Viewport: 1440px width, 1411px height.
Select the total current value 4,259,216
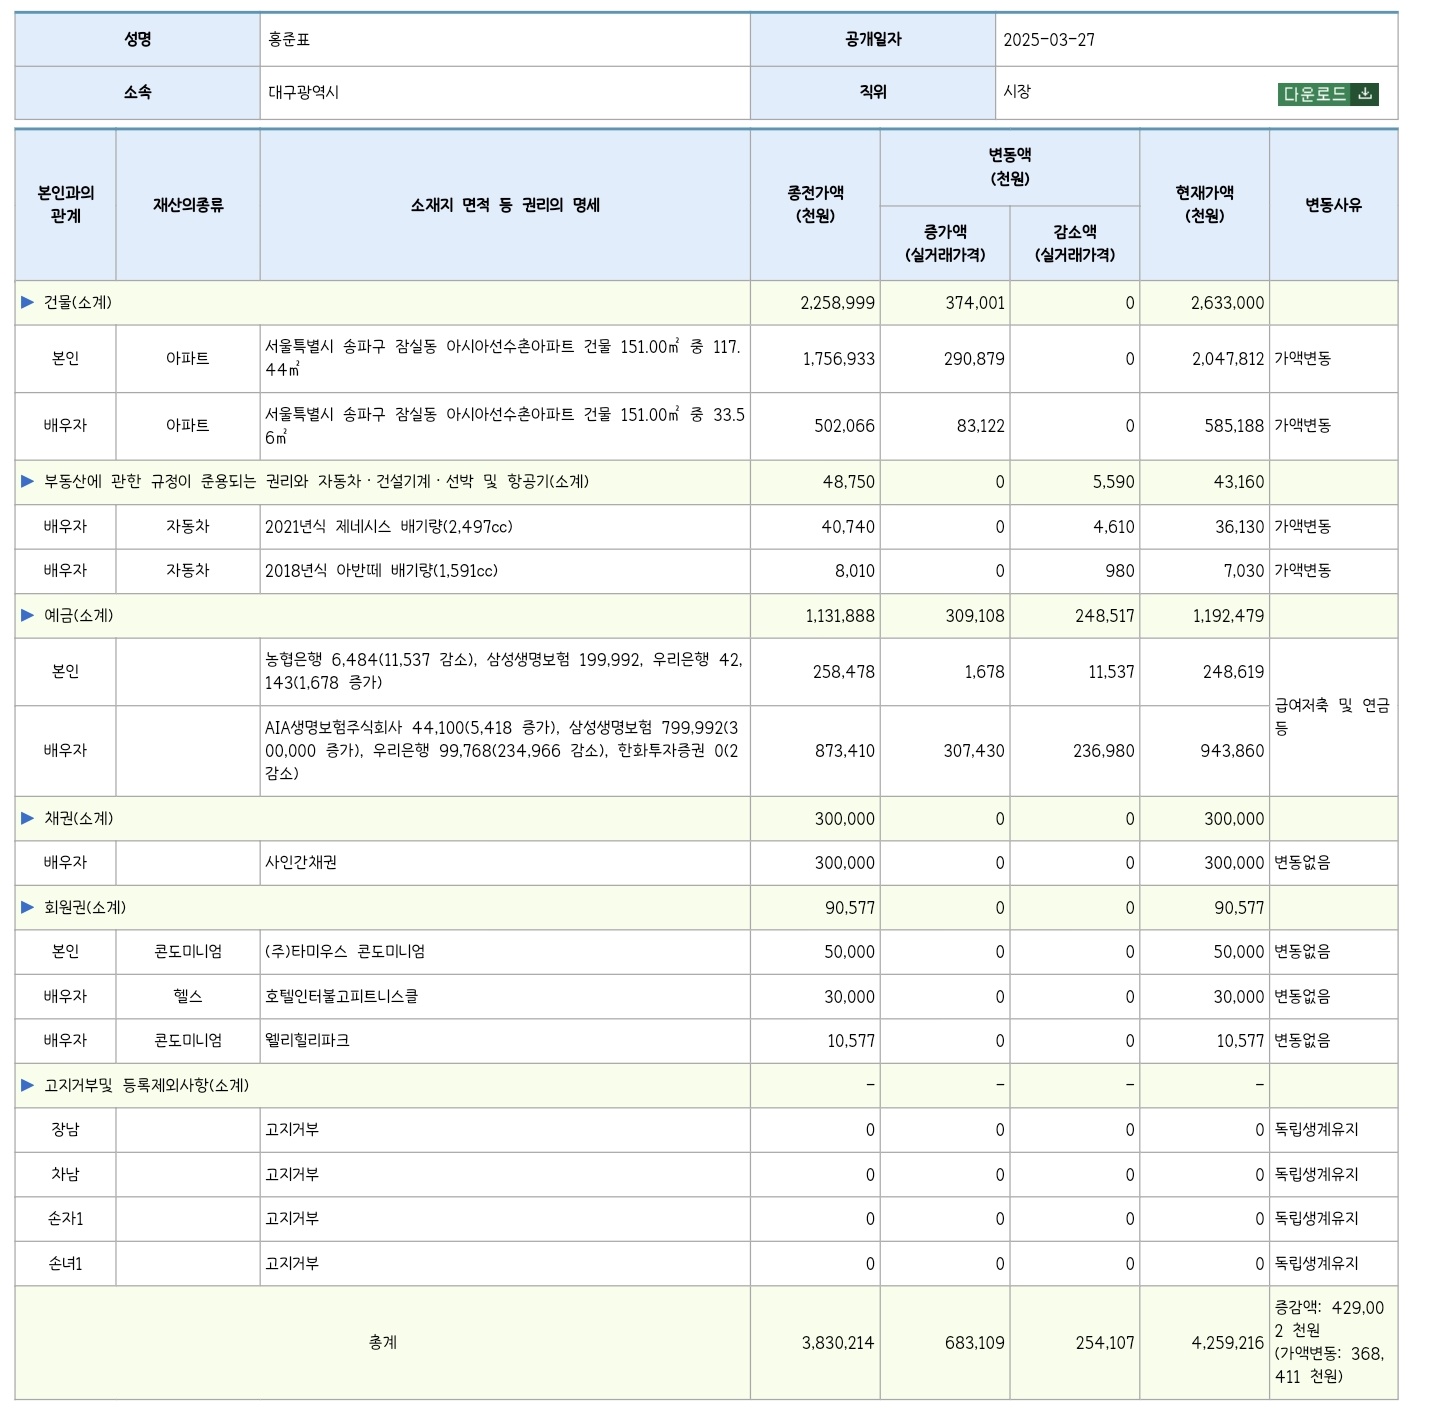point(1228,1342)
